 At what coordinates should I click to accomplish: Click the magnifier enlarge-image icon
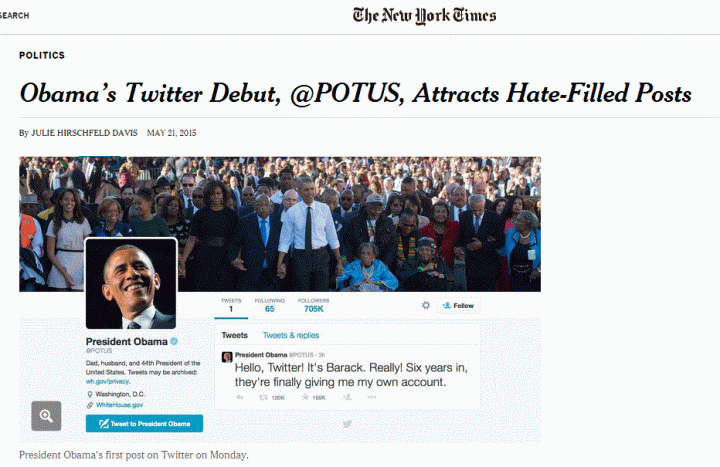(46, 416)
